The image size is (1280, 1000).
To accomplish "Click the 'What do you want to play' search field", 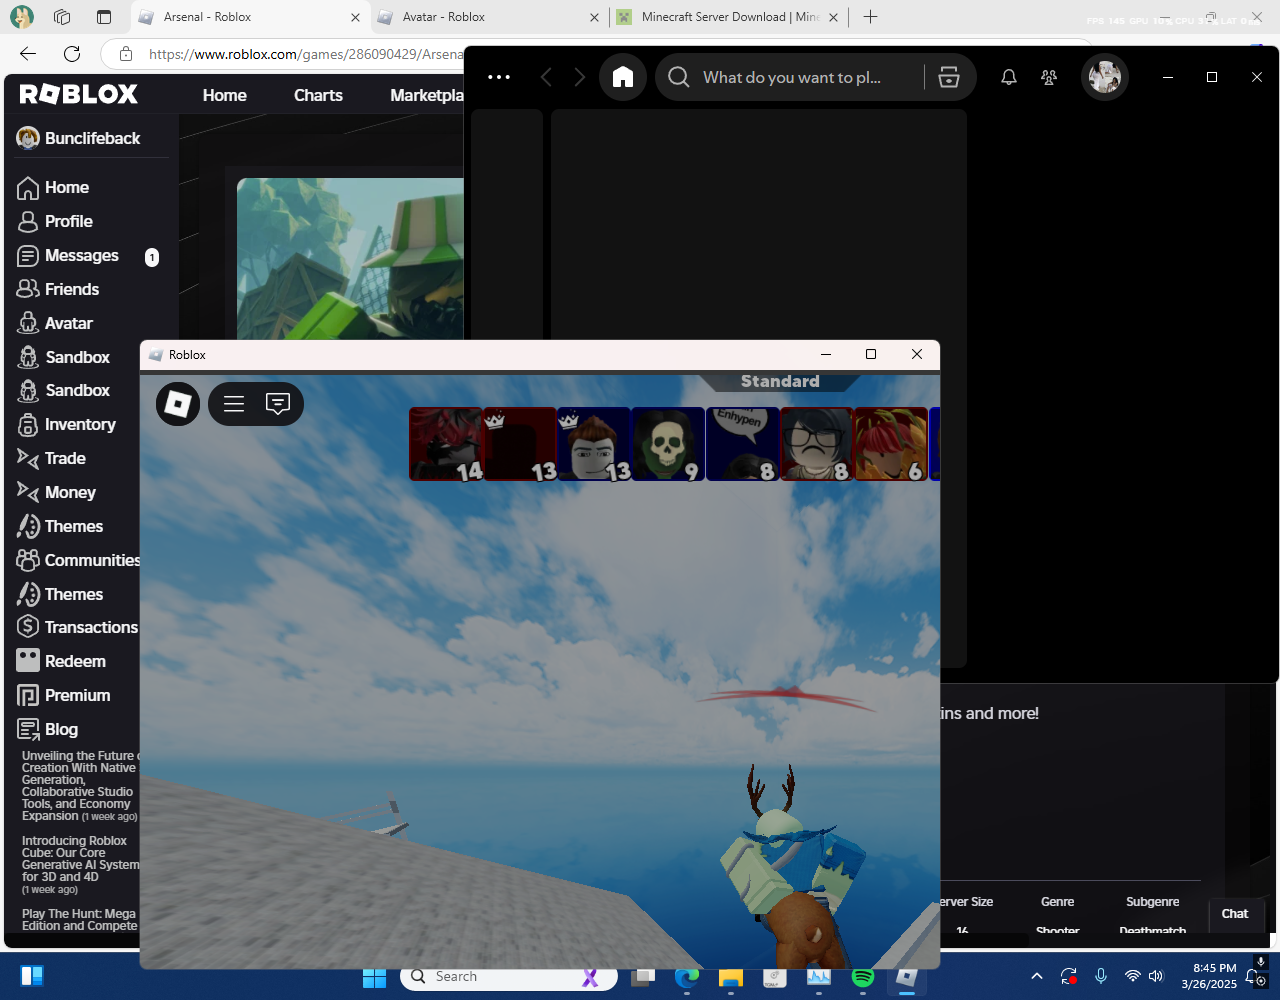I will pos(790,77).
